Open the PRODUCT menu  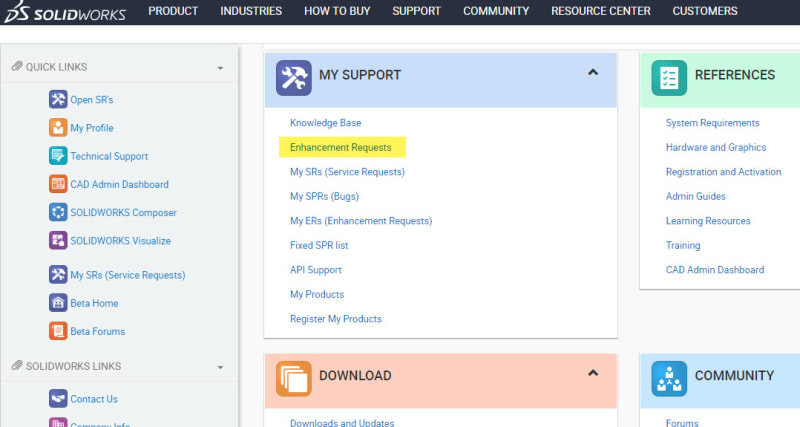click(173, 11)
